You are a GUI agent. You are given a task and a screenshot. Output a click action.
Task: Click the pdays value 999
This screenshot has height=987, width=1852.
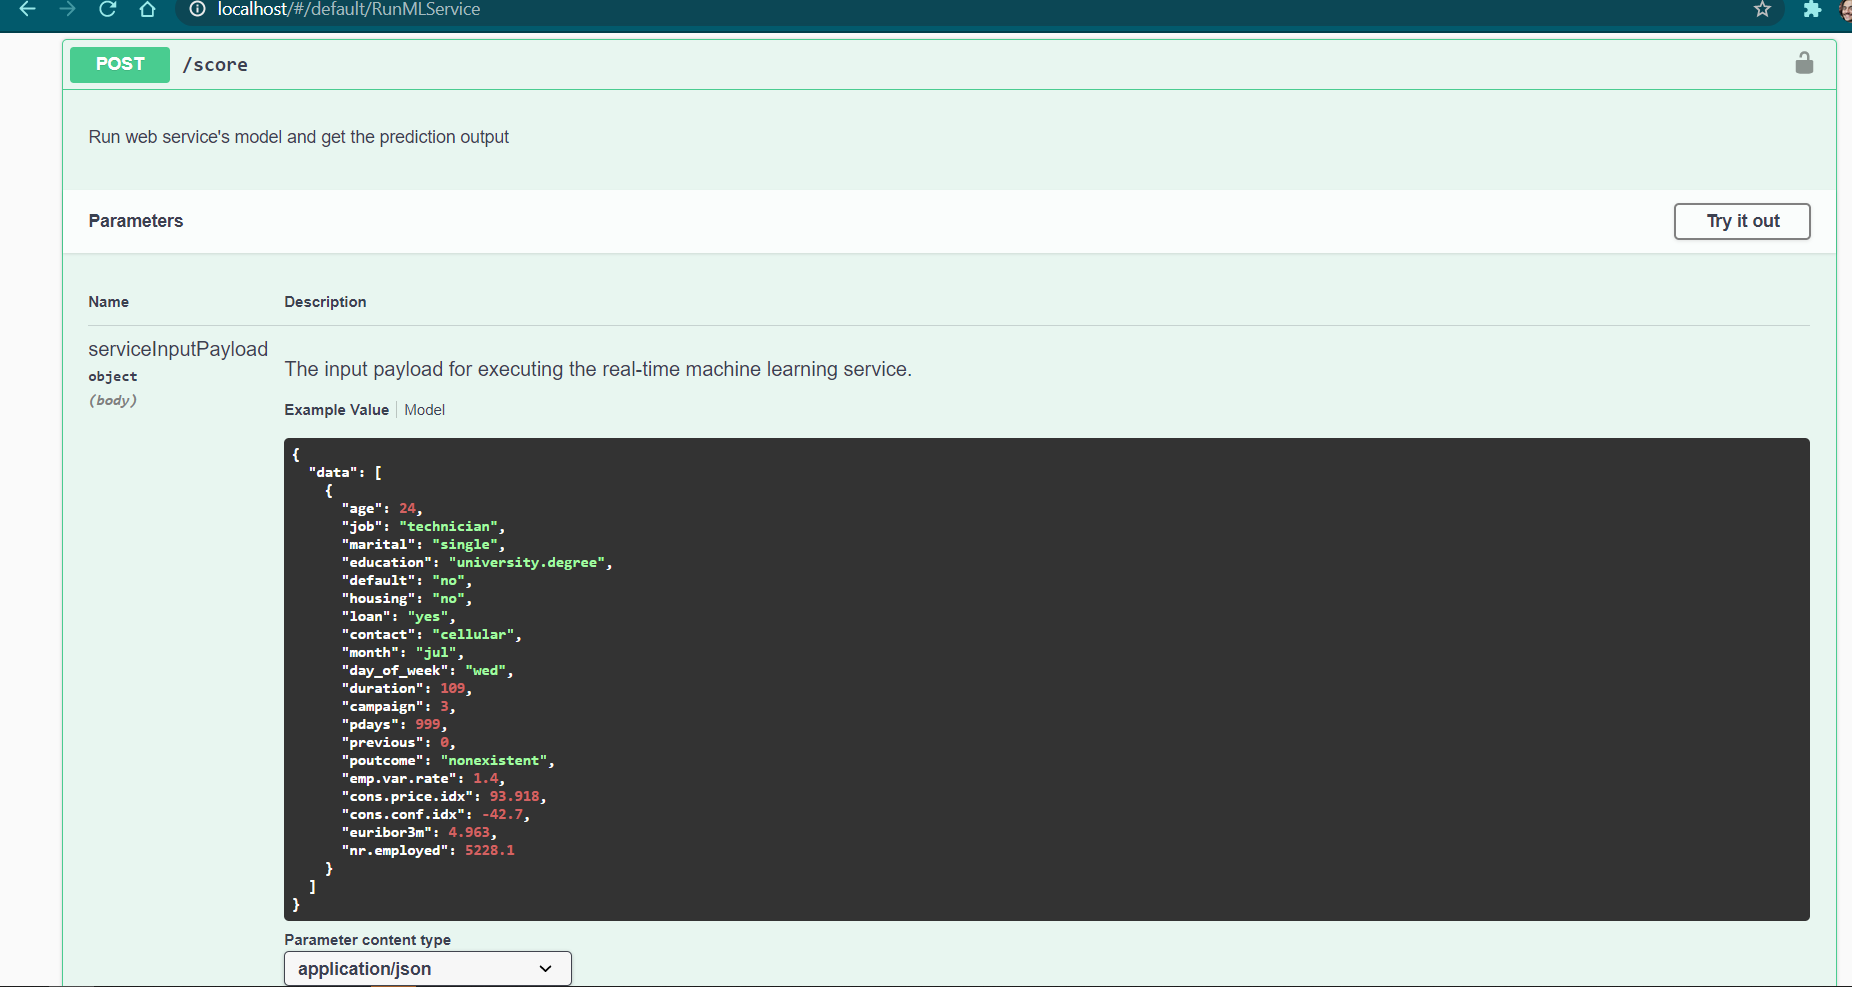click(x=428, y=725)
